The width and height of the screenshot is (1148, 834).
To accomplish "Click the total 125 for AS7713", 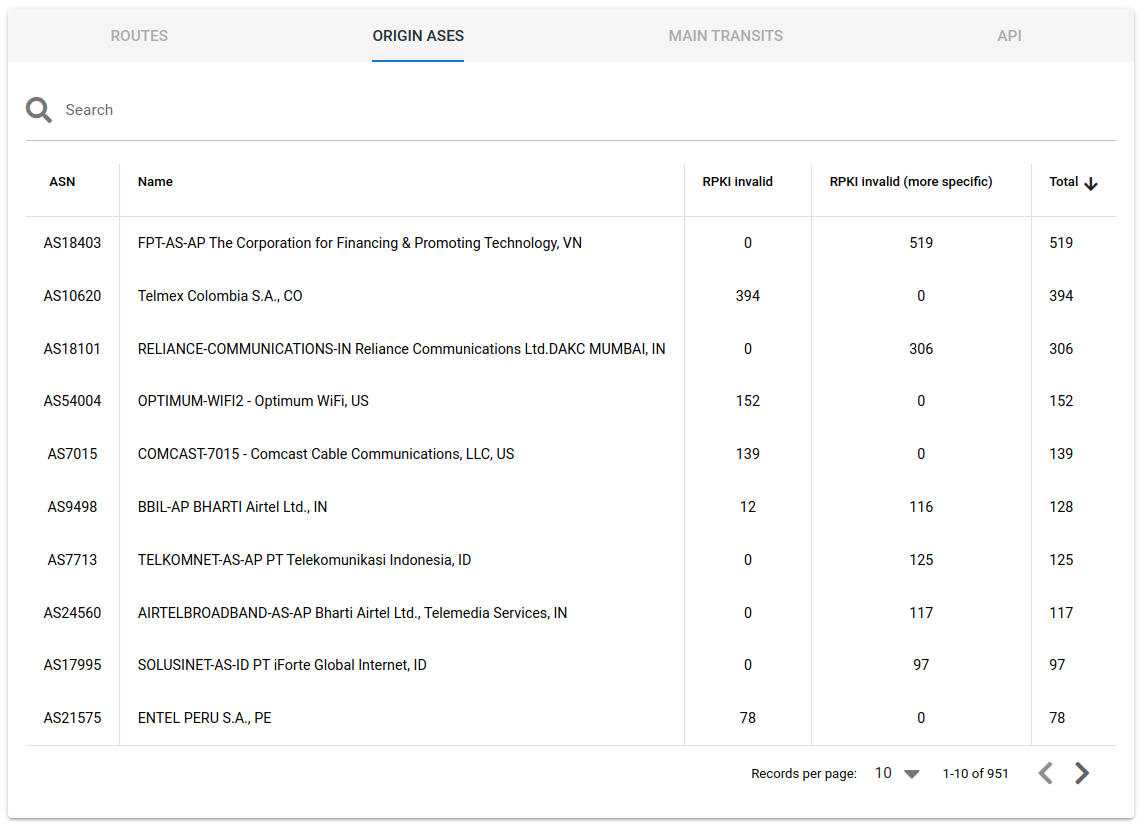I will pos(1061,560).
